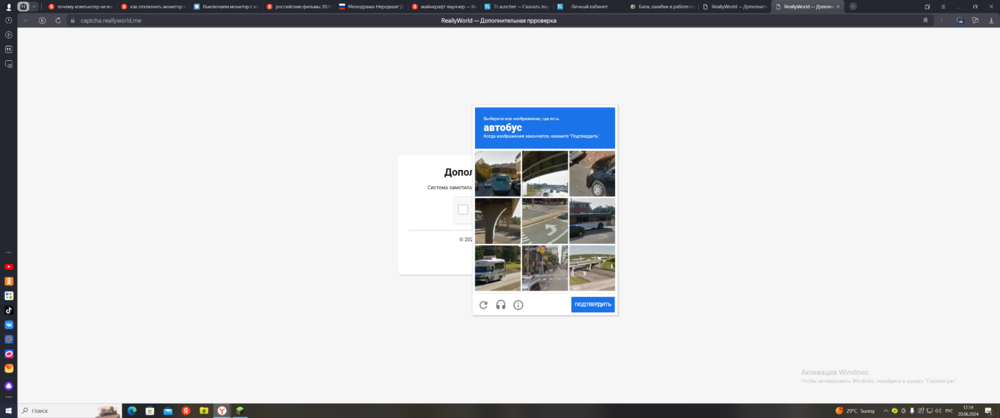Open the Minecraft block icon on taskbar
The height and width of the screenshot is (418, 1000).
240,411
